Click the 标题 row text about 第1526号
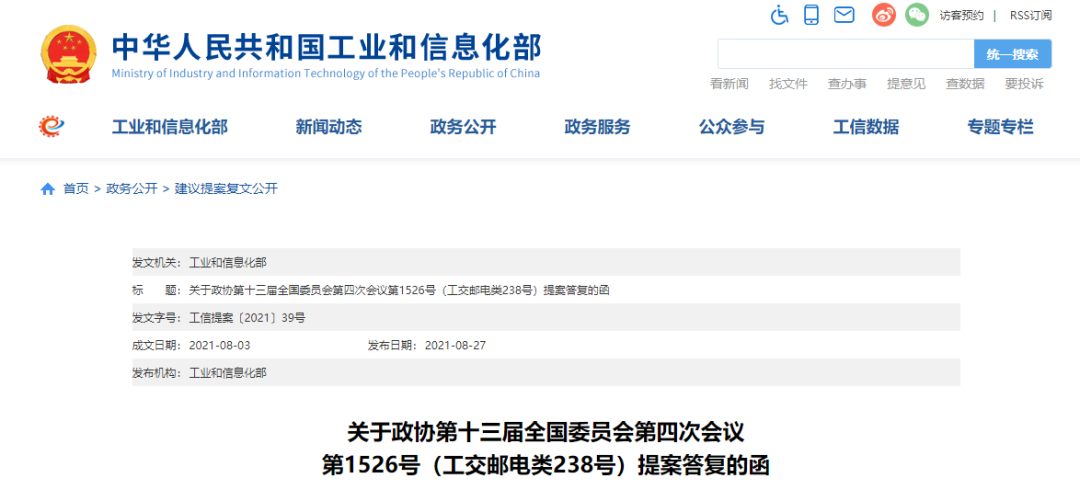 399,290
